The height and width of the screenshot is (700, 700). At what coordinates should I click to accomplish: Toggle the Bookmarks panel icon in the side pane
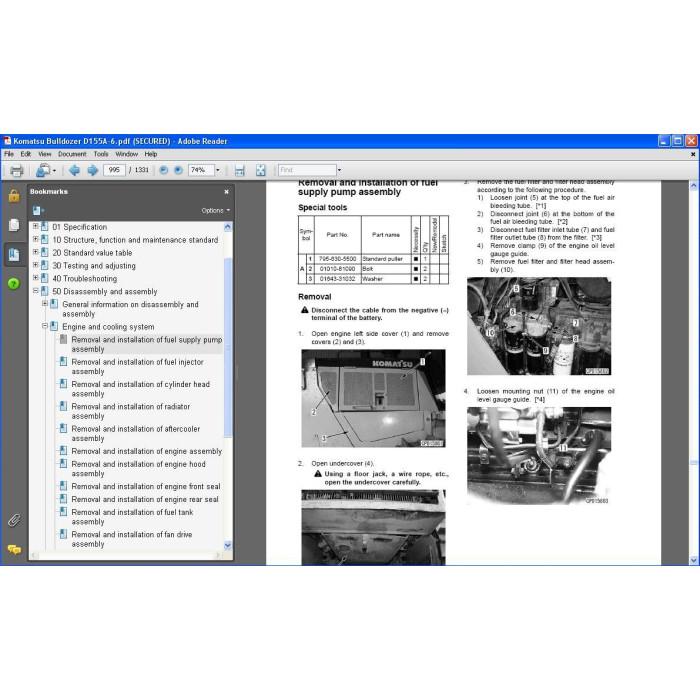(x=14, y=254)
